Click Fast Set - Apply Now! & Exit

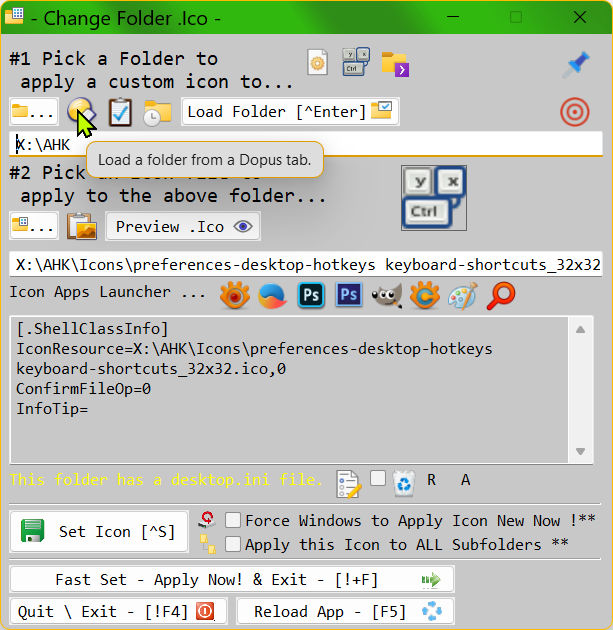click(232, 579)
